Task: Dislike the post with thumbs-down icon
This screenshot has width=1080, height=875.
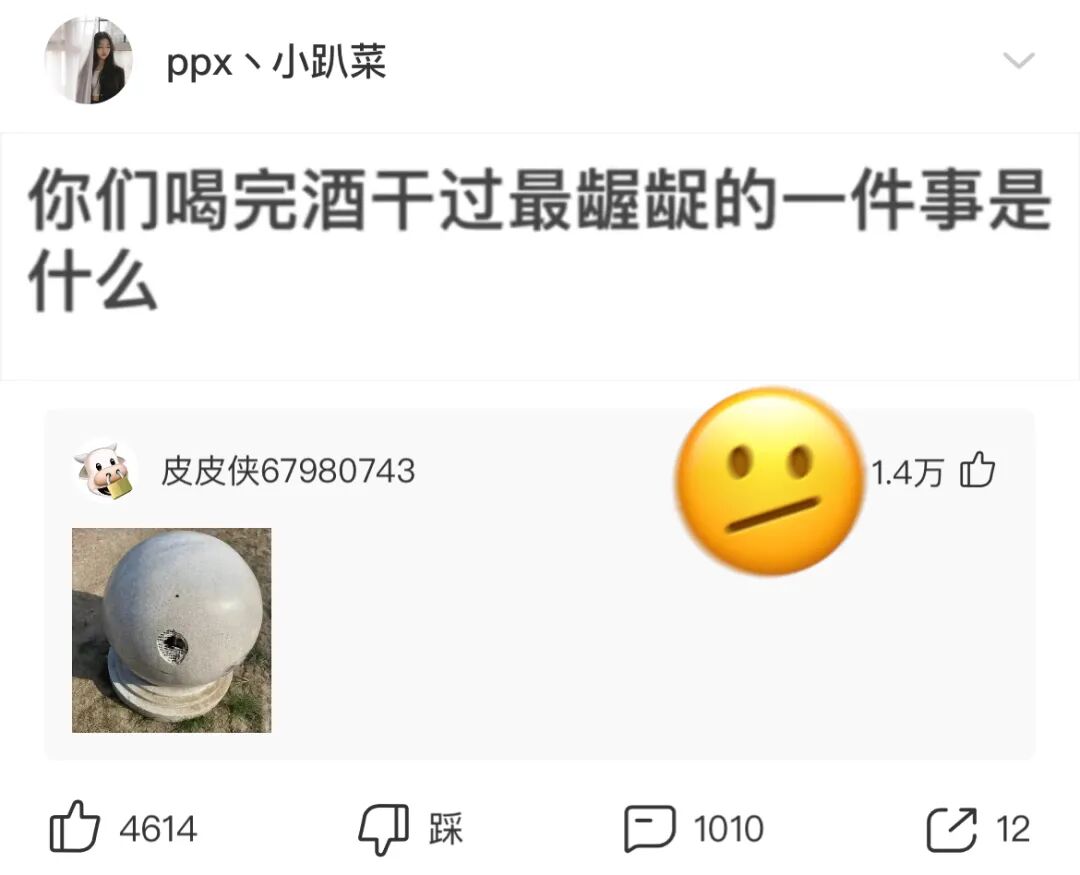Action: coord(384,830)
